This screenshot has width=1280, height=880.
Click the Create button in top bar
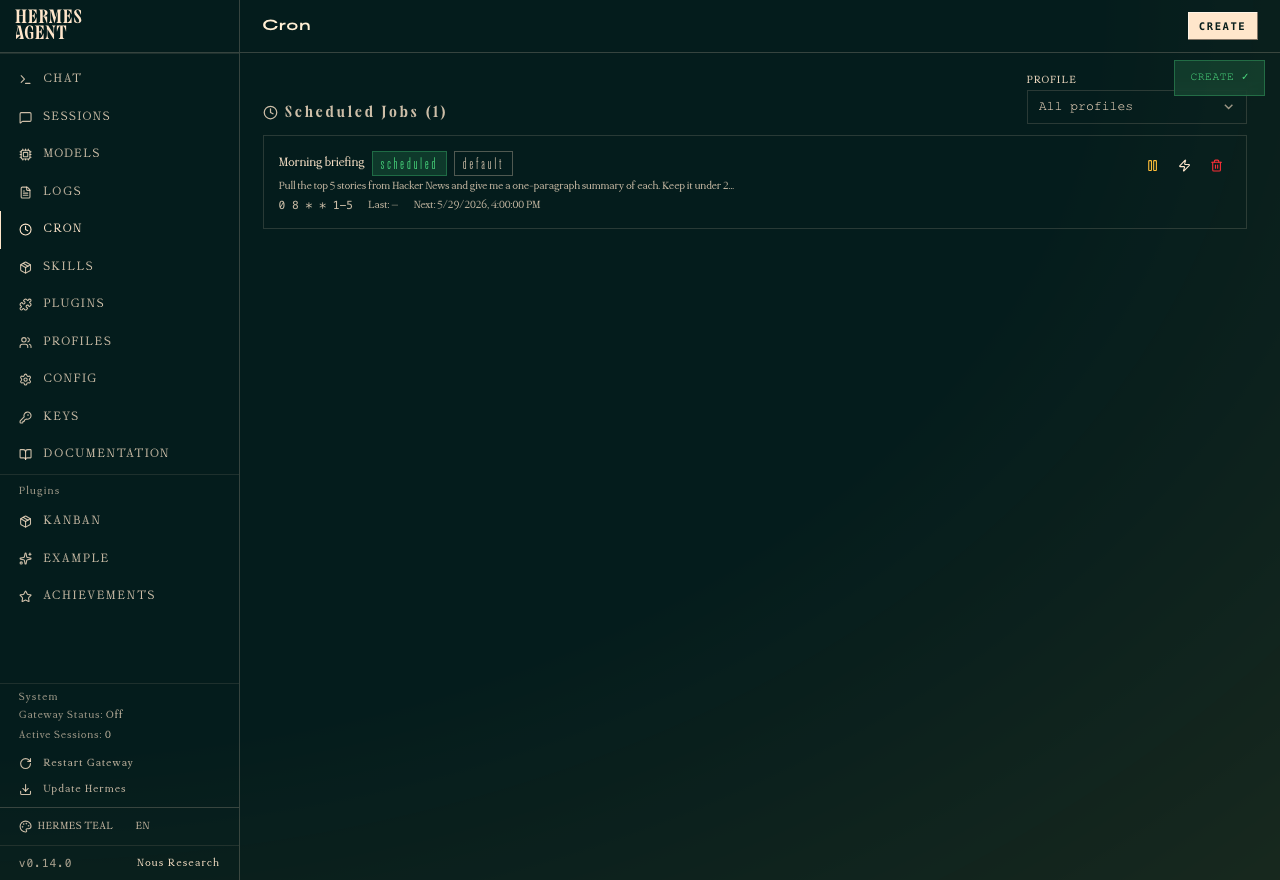(x=1222, y=26)
